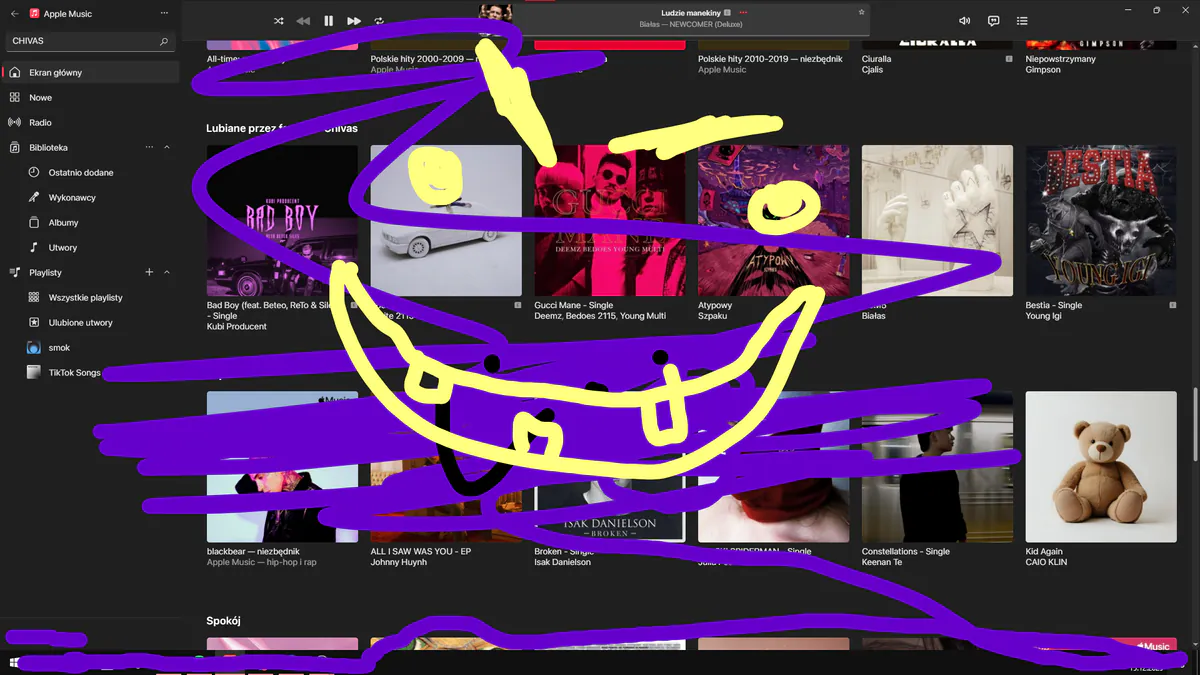Open the white car album cover
This screenshot has height=675, width=1200.
446,220
